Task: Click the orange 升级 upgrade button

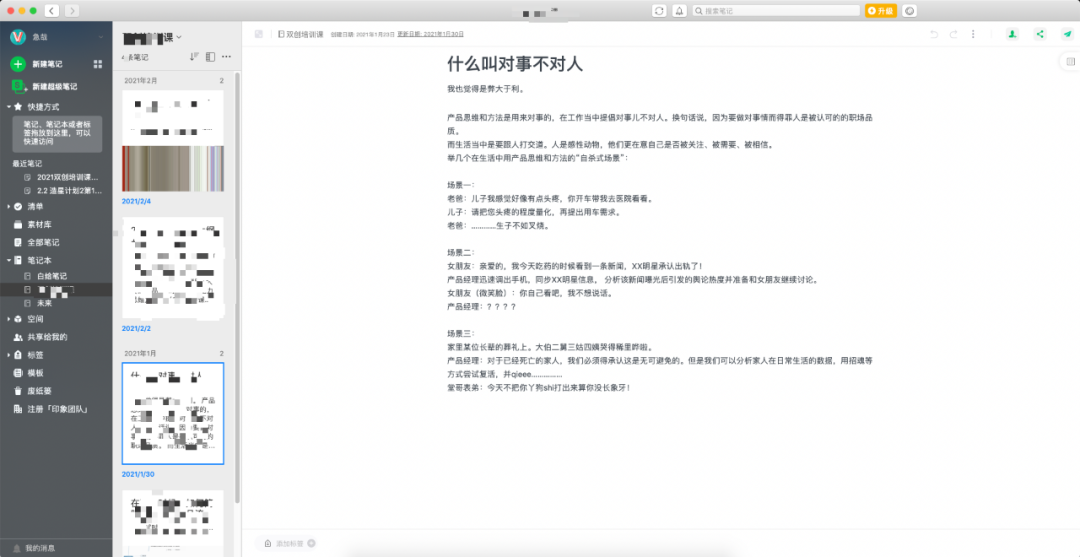Action: click(x=881, y=10)
